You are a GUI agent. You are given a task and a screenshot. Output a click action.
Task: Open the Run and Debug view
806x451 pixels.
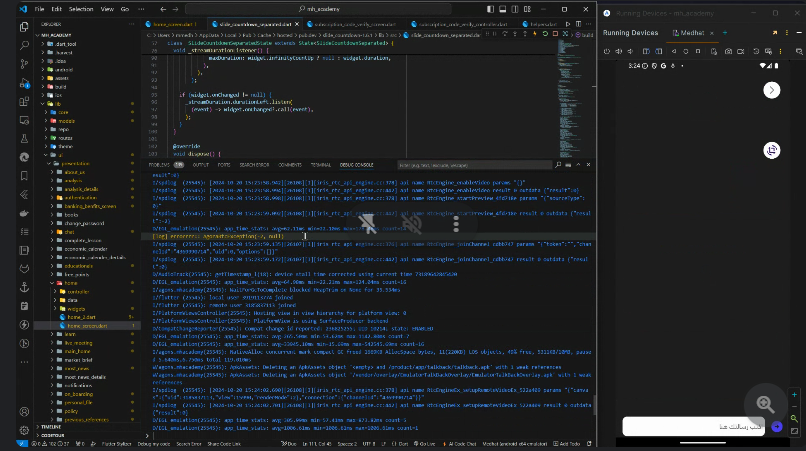24,83
